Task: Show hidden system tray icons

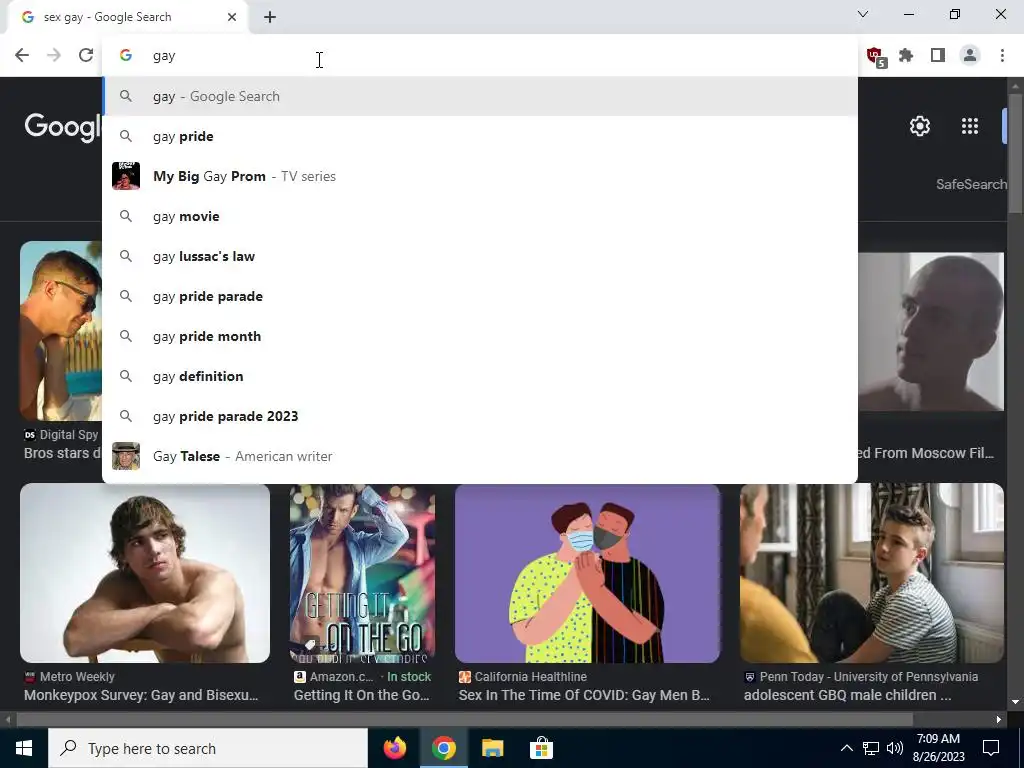Action: [x=846, y=748]
